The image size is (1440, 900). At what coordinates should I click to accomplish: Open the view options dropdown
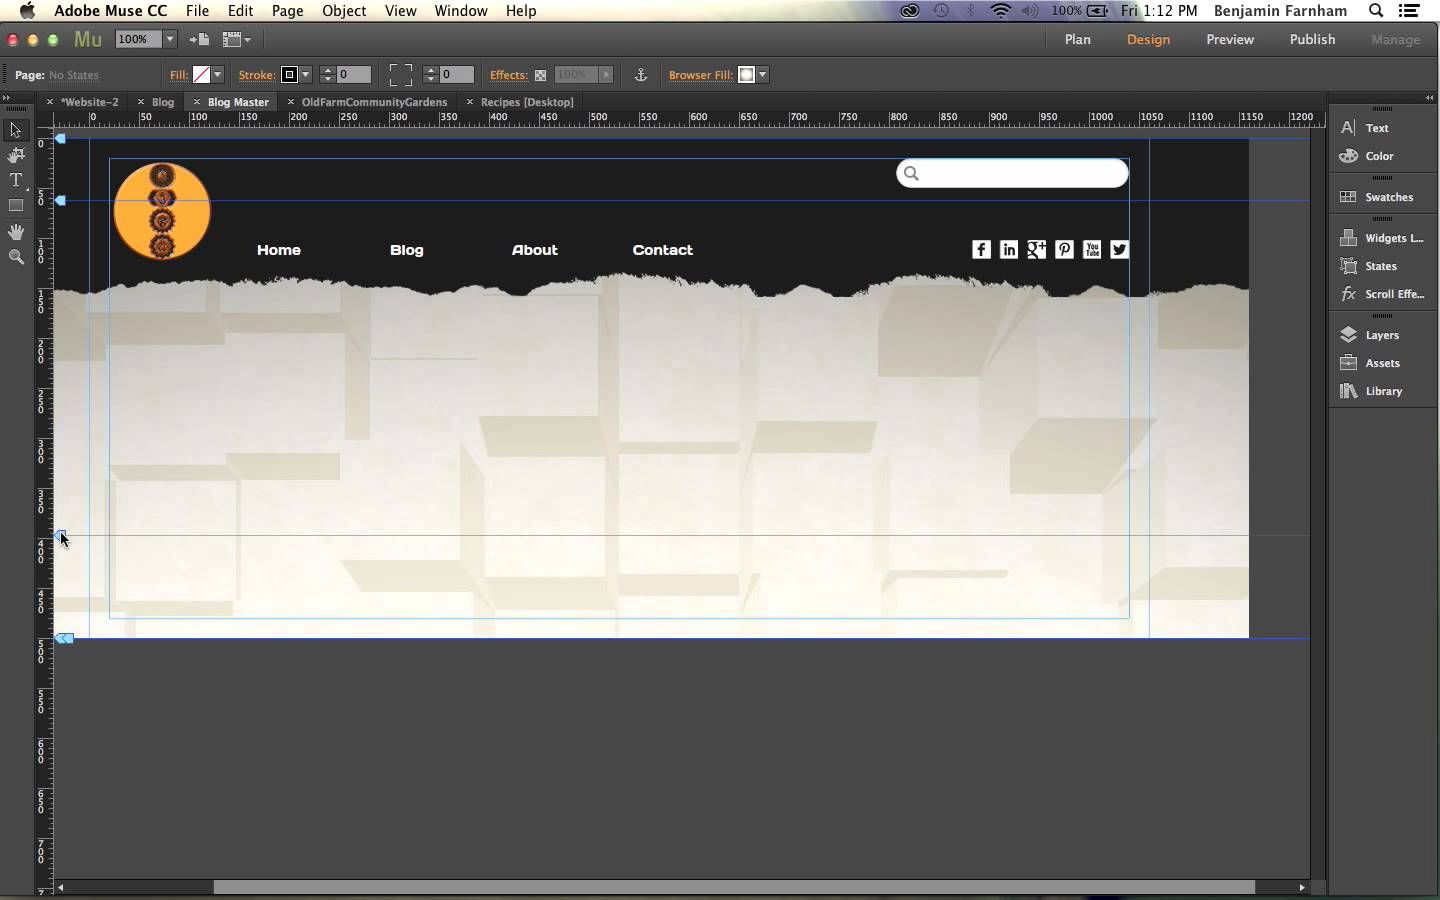pos(237,40)
